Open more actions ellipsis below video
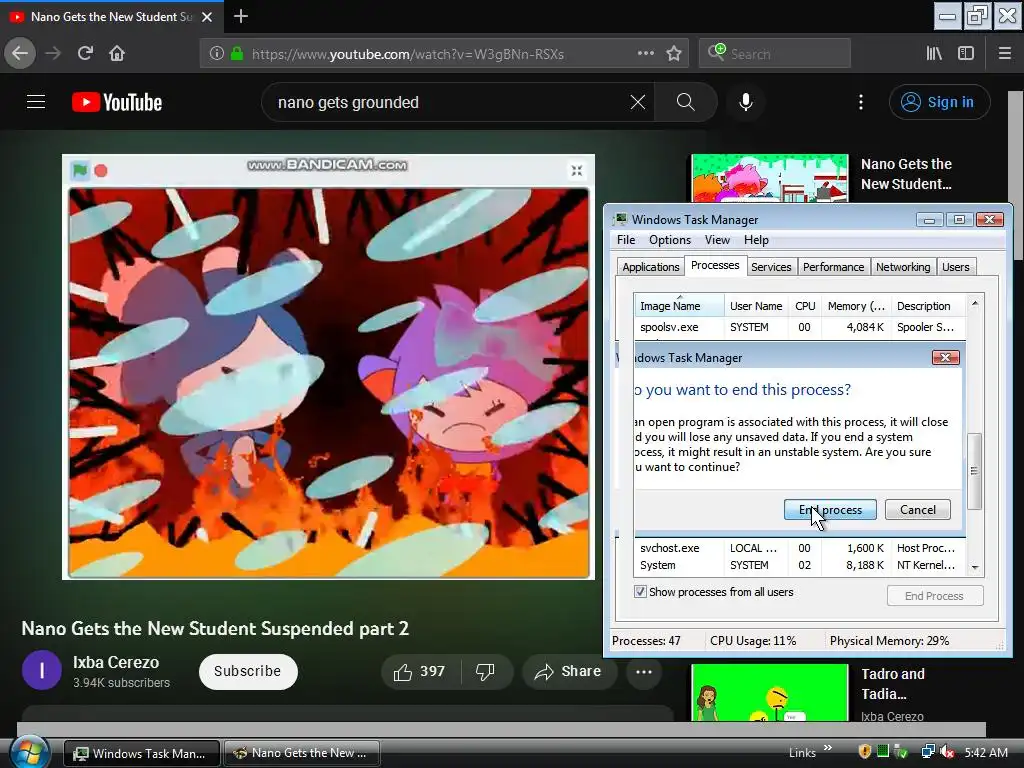 click(x=644, y=671)
